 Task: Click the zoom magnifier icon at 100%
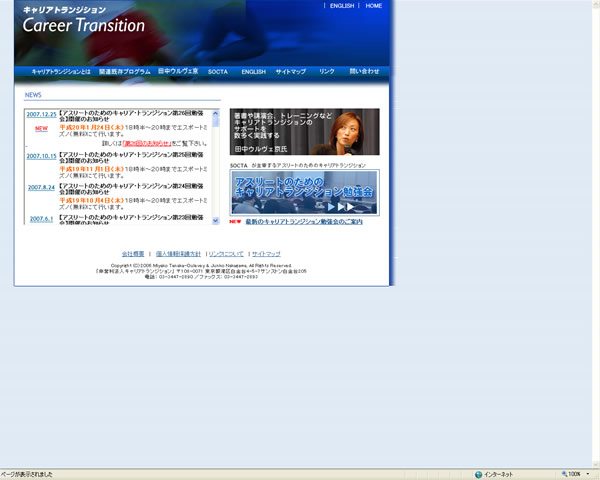coord(565,474)
